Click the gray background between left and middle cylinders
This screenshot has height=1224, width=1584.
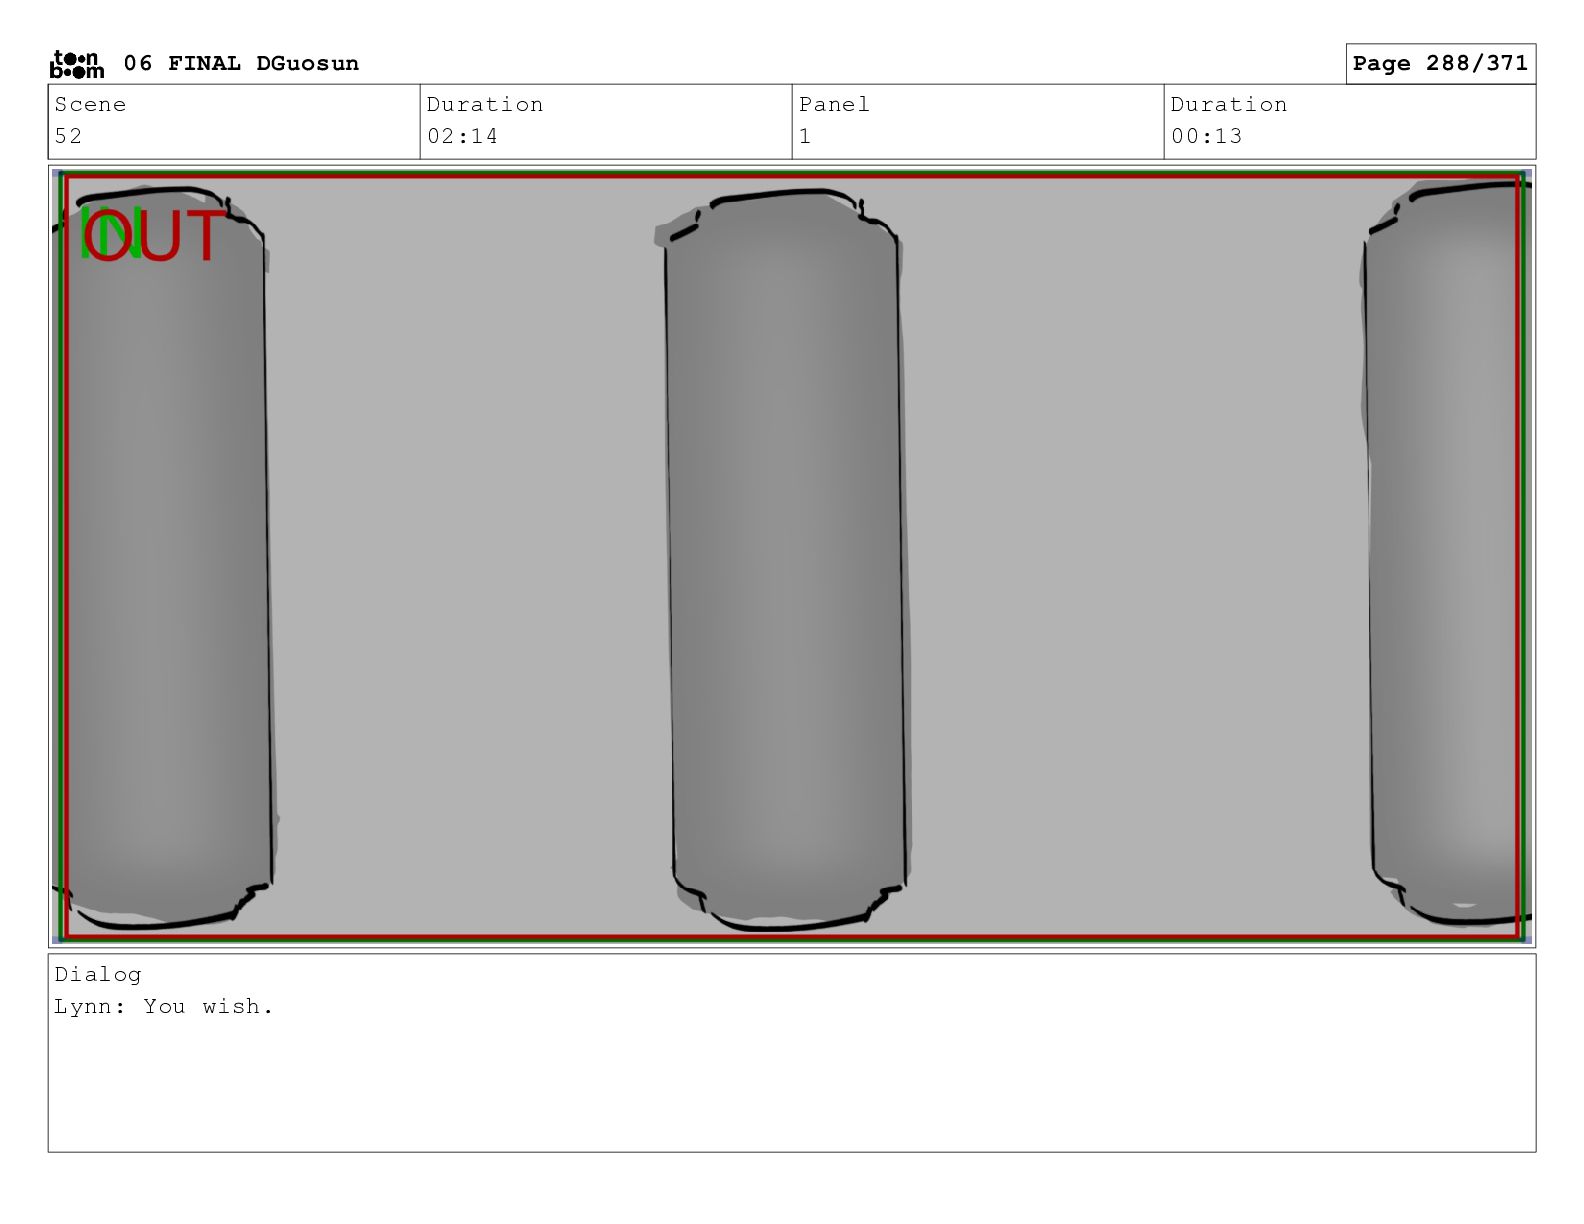[x=465, y=560]
